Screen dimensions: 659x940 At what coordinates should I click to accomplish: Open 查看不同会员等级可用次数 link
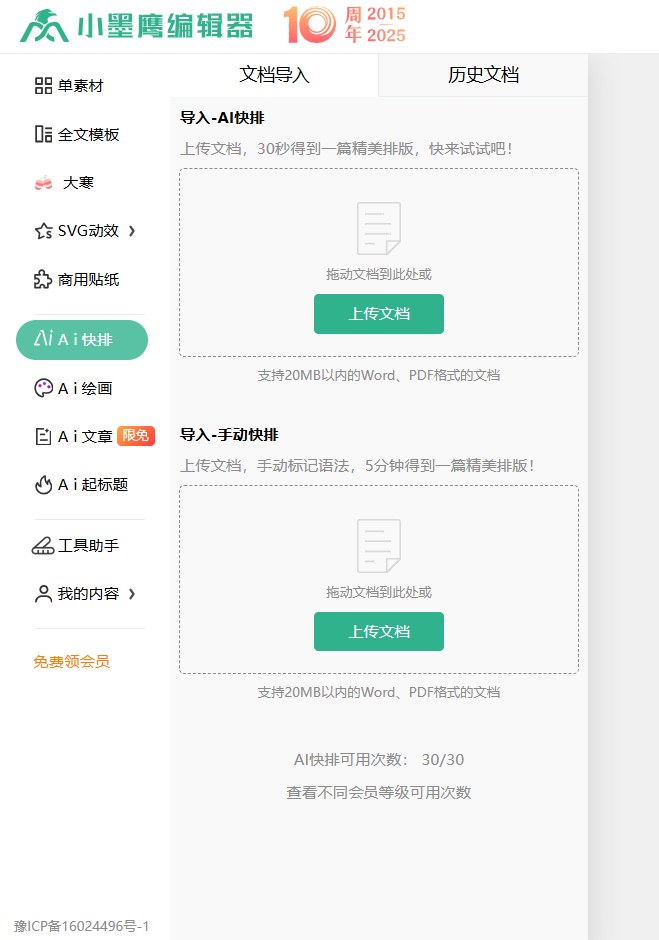(379, 793)
